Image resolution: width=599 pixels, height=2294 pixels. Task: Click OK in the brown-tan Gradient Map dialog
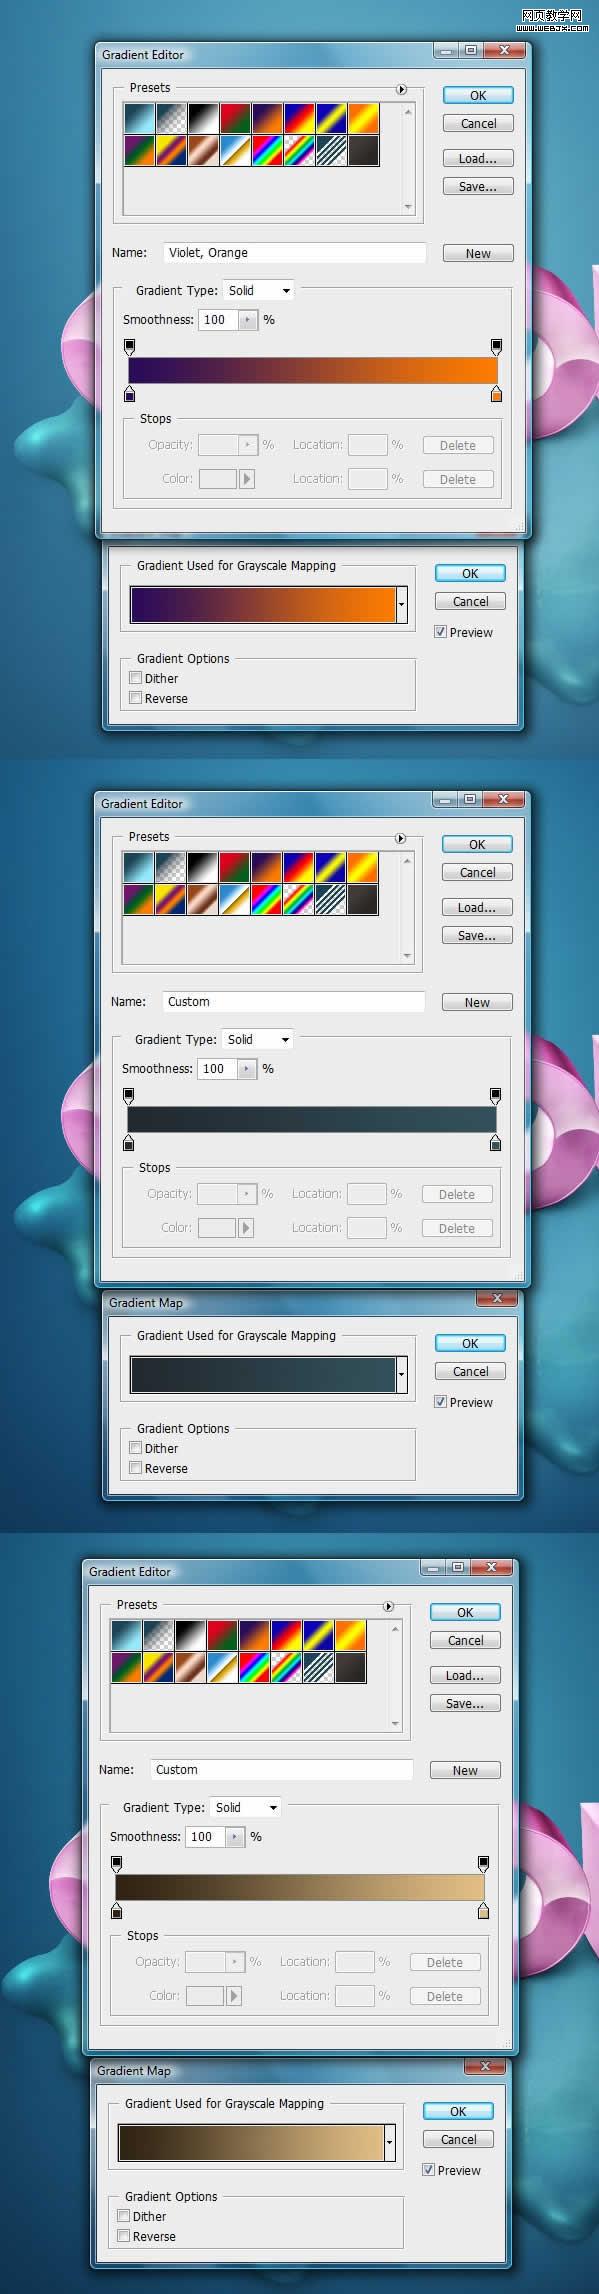pos(458,2112)
